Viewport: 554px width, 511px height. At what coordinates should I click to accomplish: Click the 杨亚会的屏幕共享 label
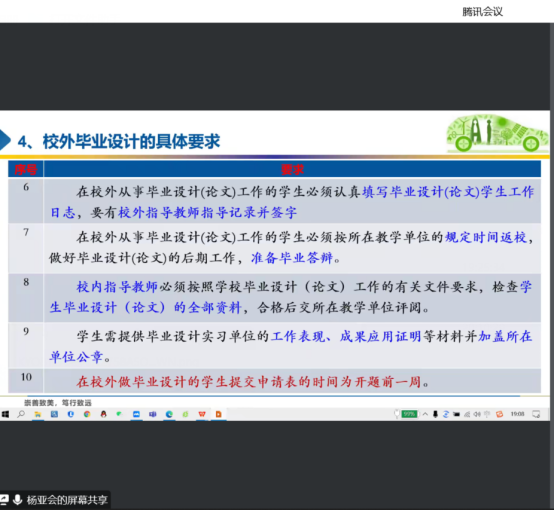tap(67, 500)
